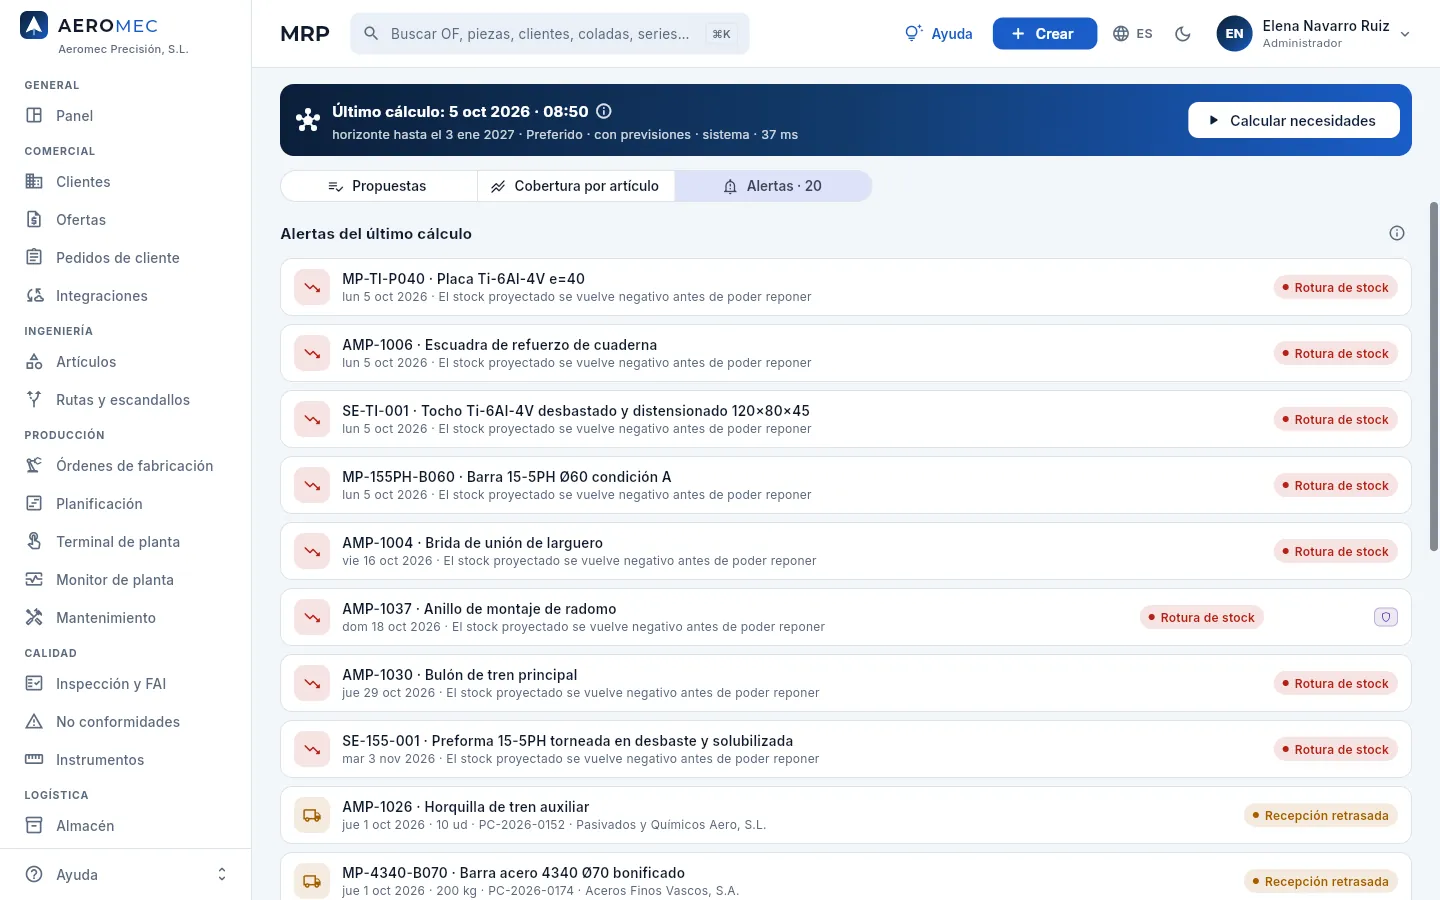Open AMP-1006 Escuadra de refuerzo alert
Viewport: 1440px width, 900px height.
pos(846,353)
